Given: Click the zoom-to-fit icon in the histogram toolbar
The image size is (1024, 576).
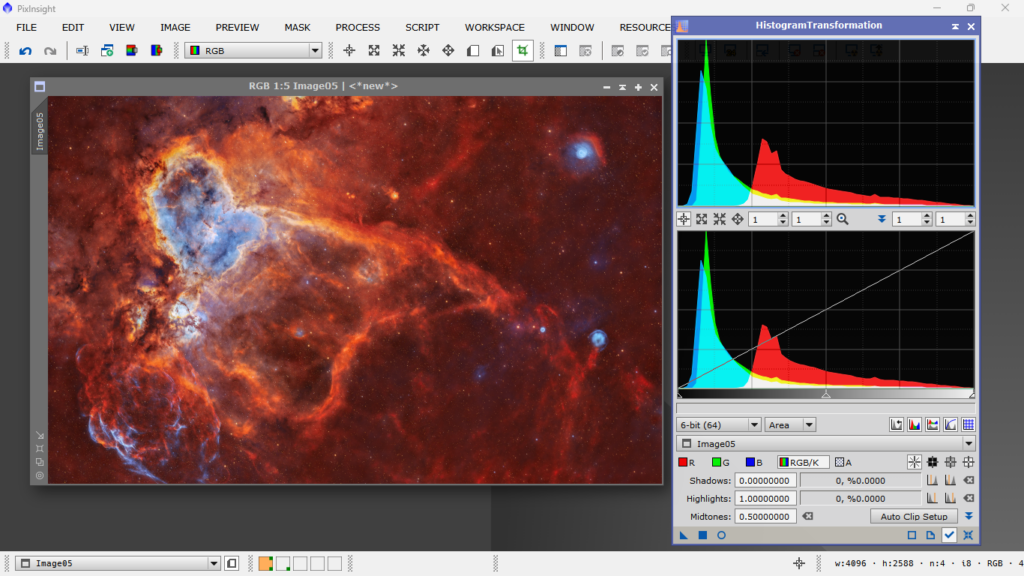Looking at the screenshot, I should click(701, 219).
